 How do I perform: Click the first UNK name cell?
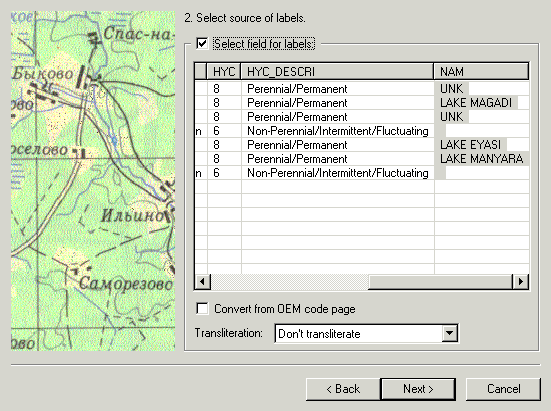[481, 89]
